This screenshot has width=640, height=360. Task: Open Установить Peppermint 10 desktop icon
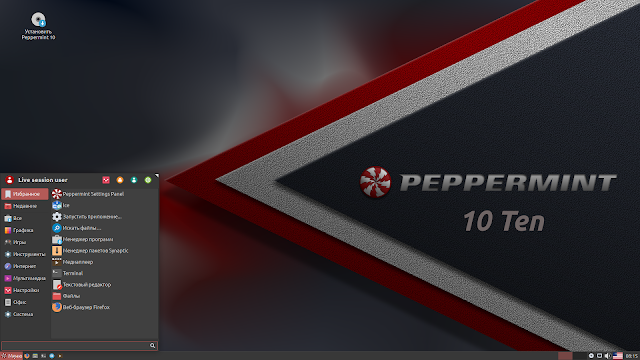(x=38, y=26)
